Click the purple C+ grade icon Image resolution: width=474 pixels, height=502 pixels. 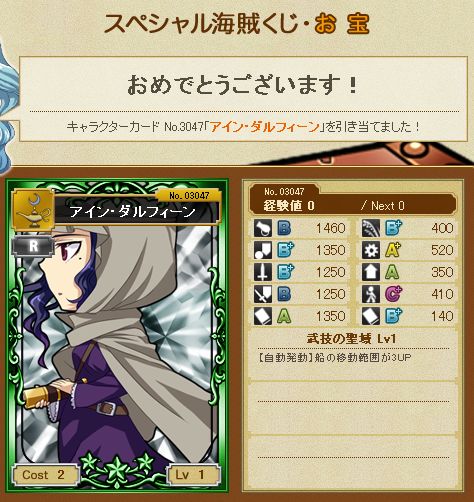point(394,294)
